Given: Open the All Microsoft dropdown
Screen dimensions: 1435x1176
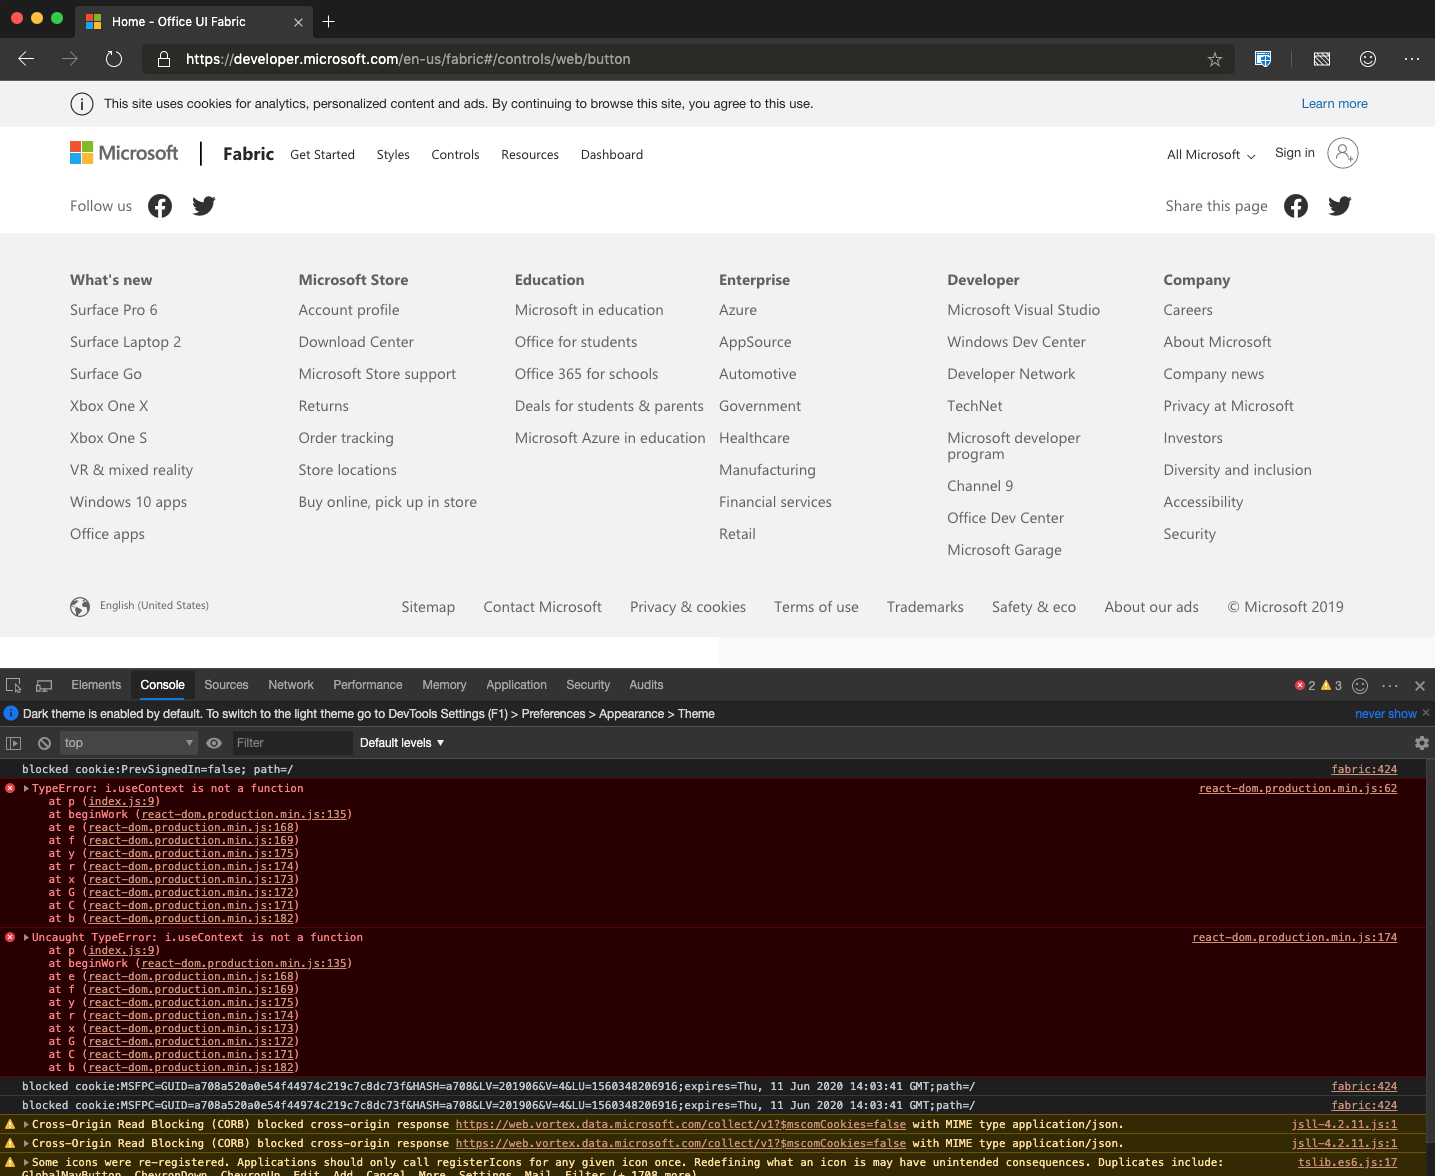Looking at the screenshot, I should click(x=1211, y=155).
